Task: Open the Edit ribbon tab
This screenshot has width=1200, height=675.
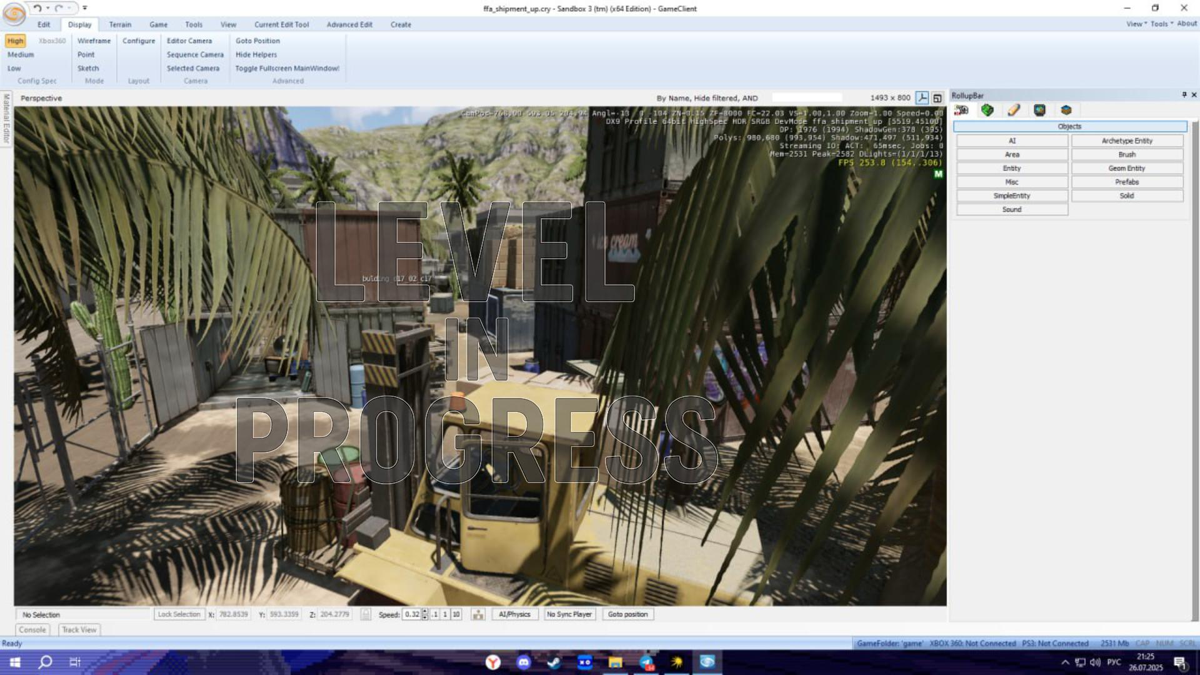Action: pos(44,24)
